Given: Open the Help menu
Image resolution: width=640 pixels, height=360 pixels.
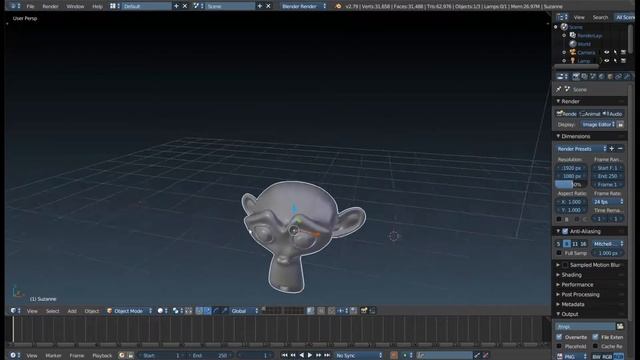Looking at the screenshot, I should [x=97, y=7].
